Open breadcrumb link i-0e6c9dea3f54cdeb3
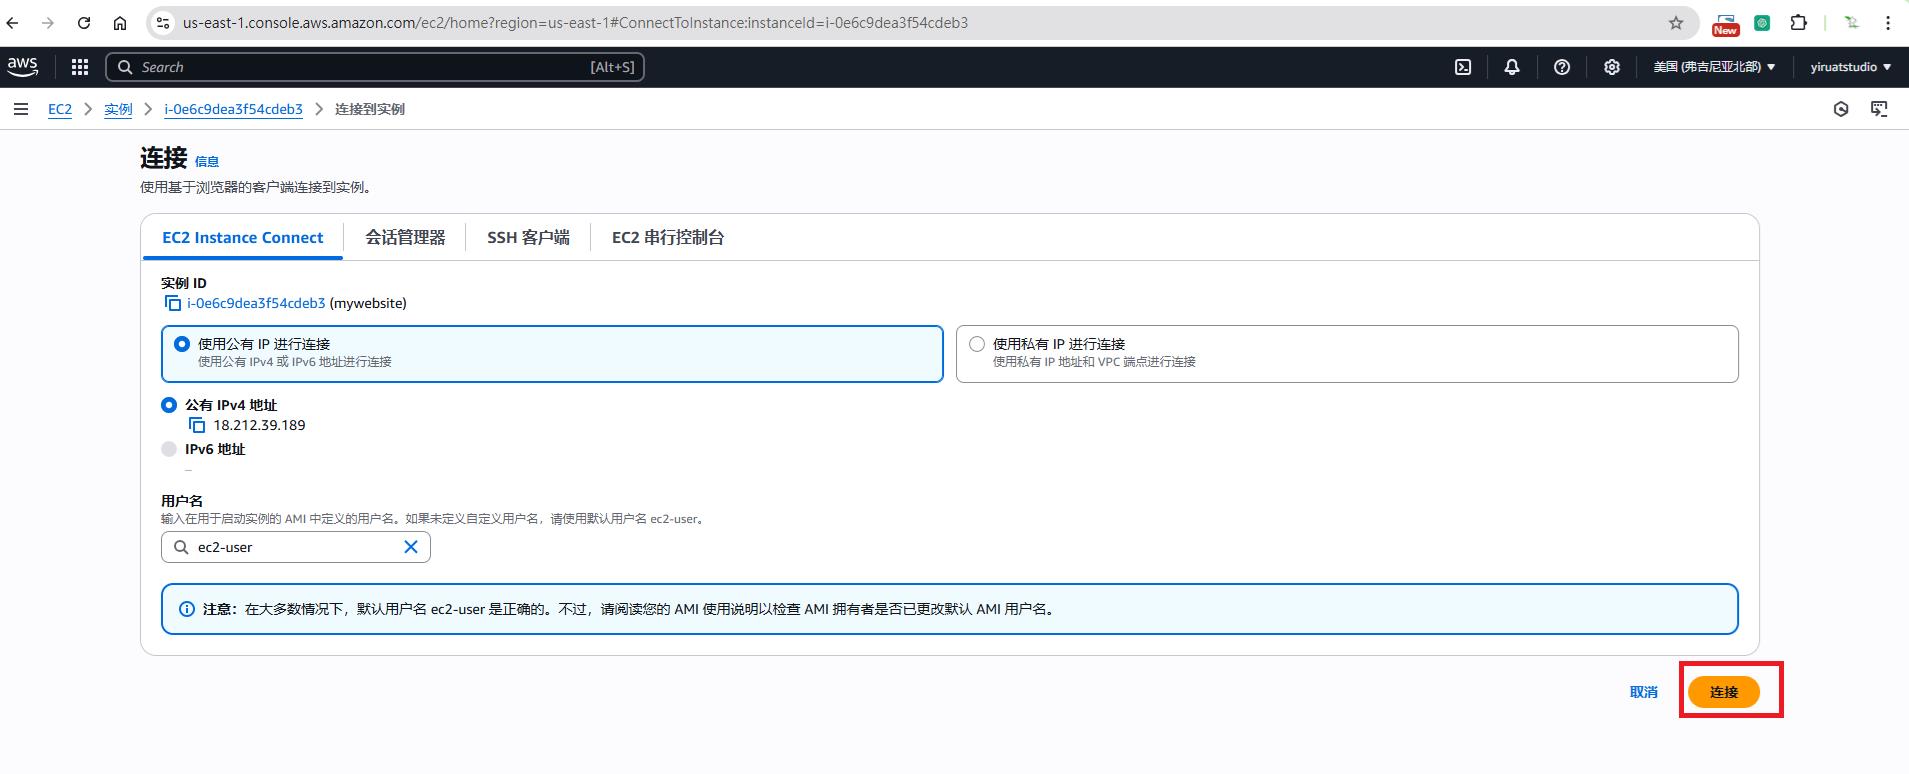Image resolution: width=1909 pixels, height=774 pixels. tap(233, 109)
